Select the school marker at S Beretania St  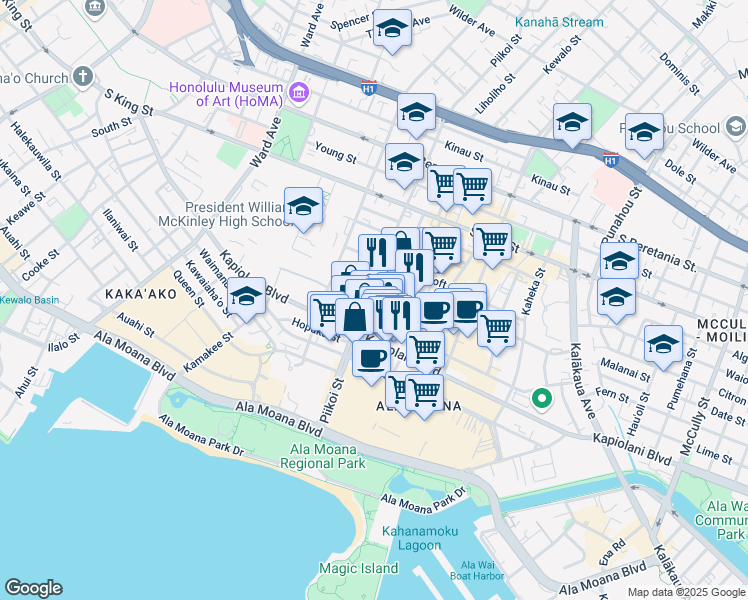(619, 261)
